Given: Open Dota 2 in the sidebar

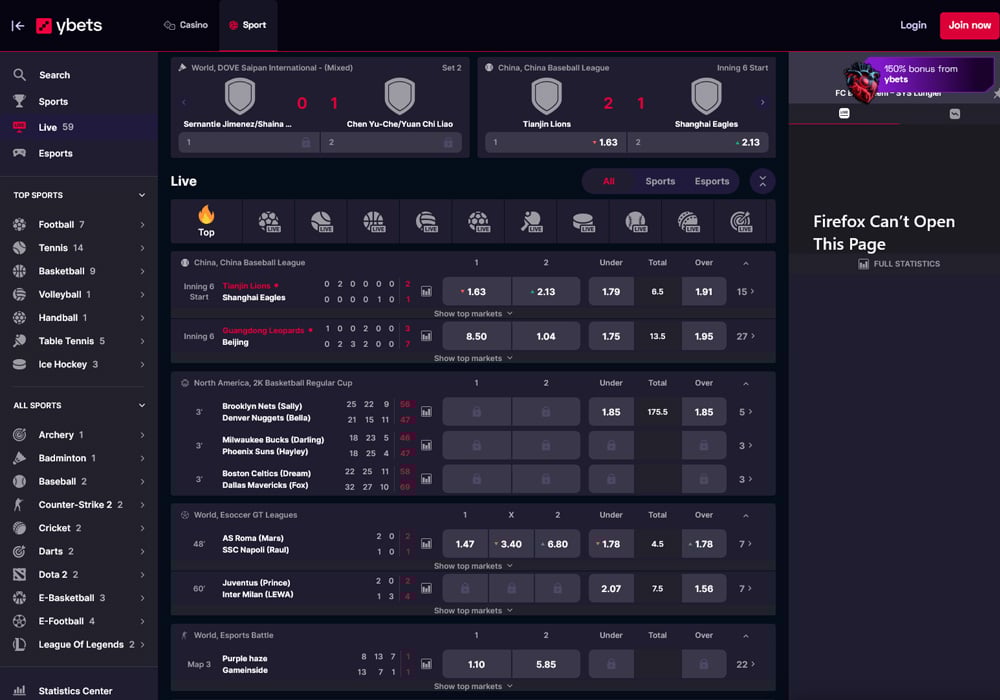Looking at the screenshot, I should [78, 574].
